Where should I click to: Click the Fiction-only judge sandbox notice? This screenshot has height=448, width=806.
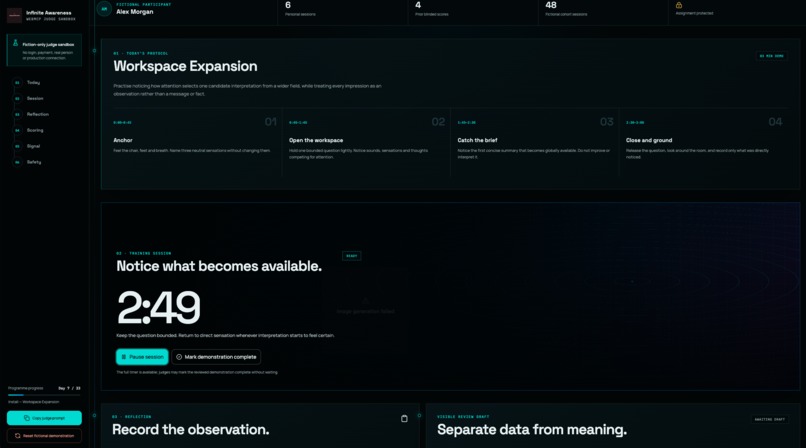(x=44, y=50)
